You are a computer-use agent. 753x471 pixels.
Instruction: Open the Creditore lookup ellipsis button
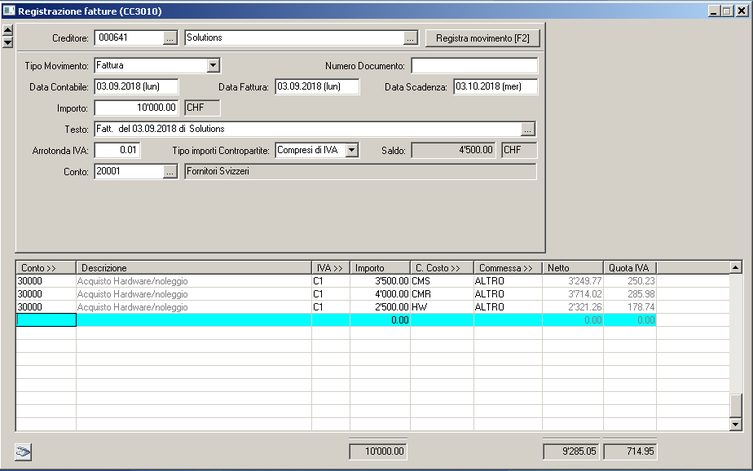pyautogui.click(x=170, y=38)
